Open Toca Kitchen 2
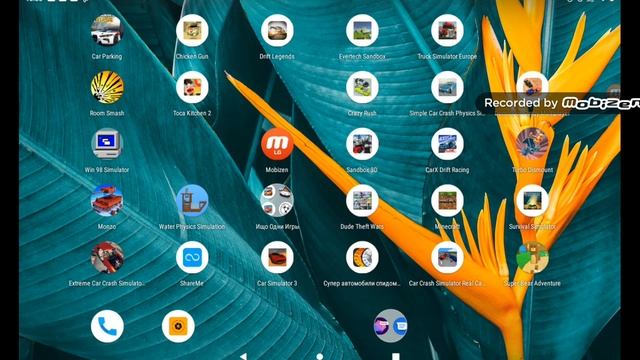Image resolution: width=640 pixels, height=360 pixels. [x=192, y=87]
